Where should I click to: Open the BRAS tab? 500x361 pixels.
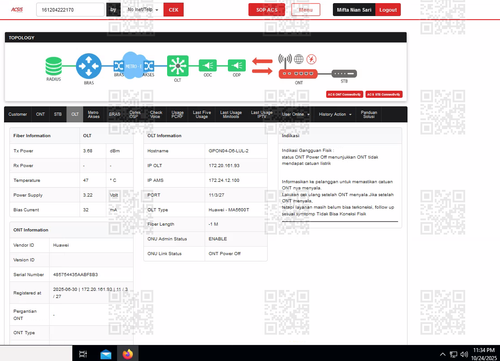pos(114,114)
